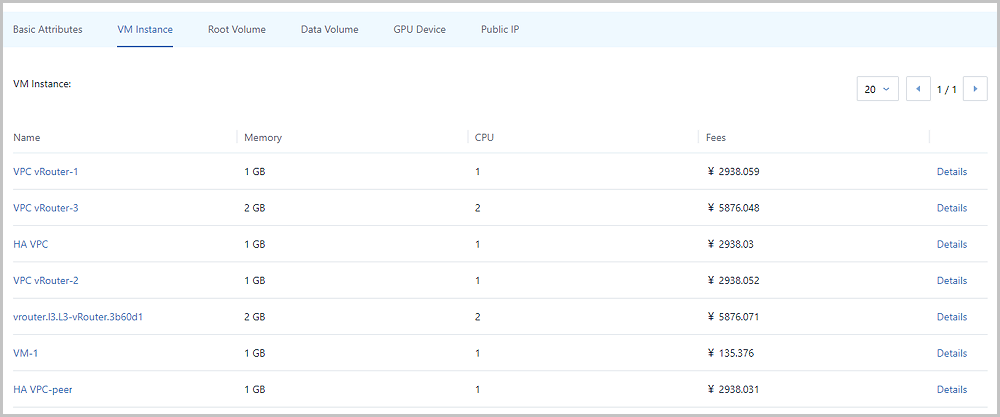Open the GPU Device tab
1000x417 pixels.
(x=420, y=29)
